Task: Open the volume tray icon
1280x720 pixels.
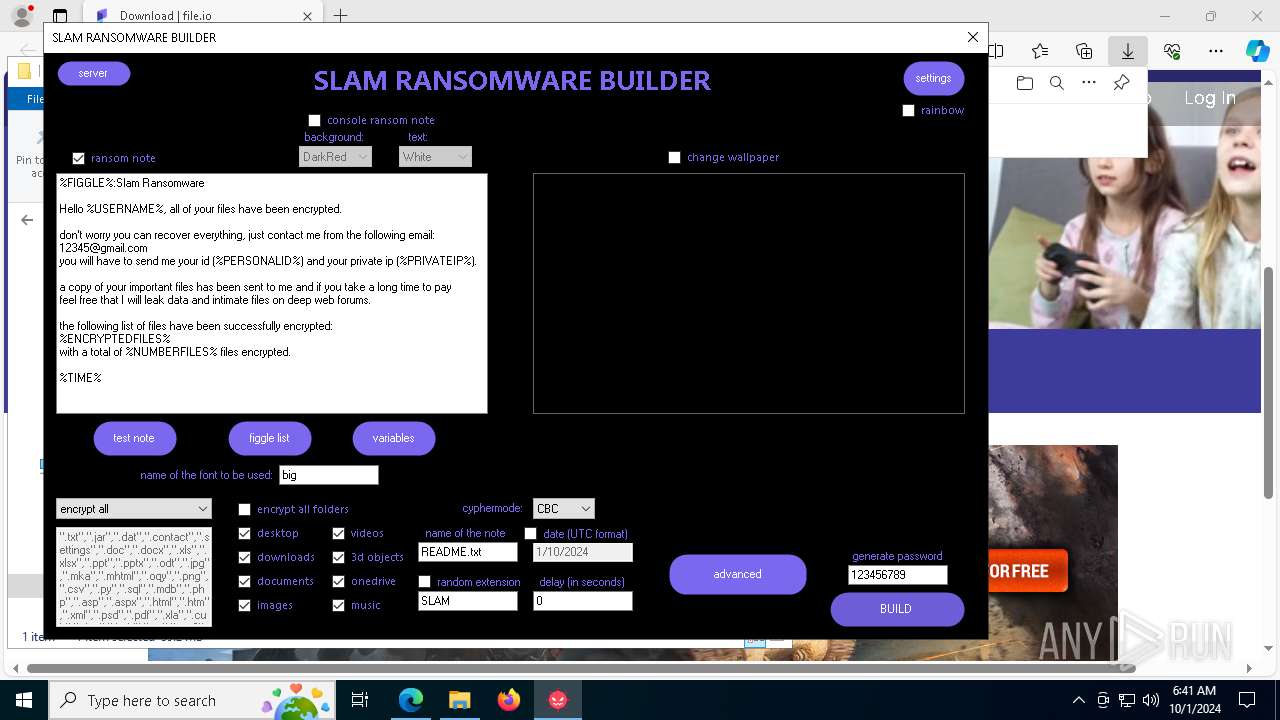Action: pyautogui.click(x=1150, y=700)
